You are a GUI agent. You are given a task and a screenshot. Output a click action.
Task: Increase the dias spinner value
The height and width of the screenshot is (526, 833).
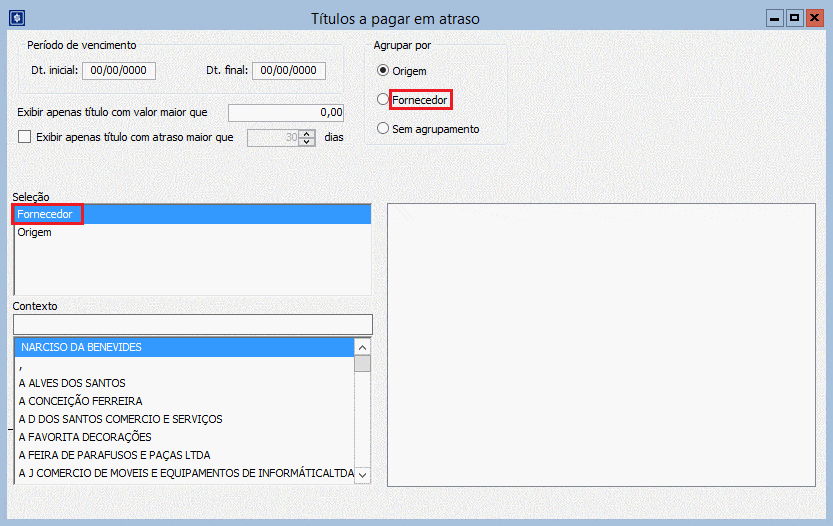308,133
